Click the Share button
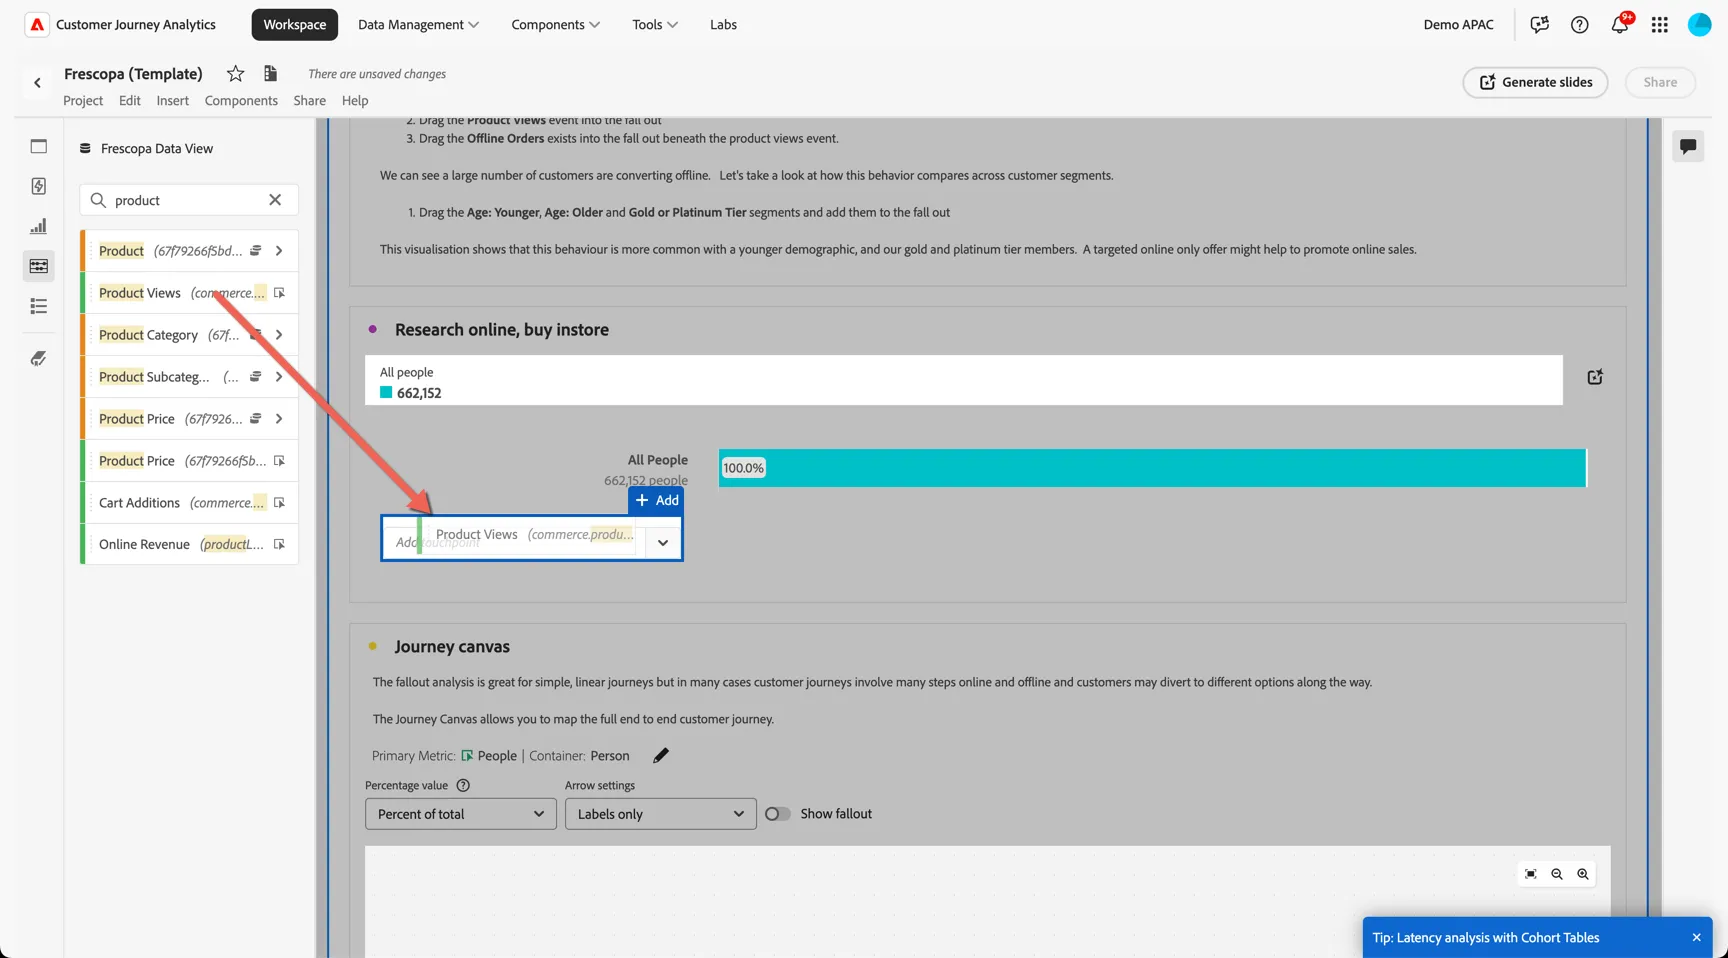Screen dimensions: 1728x958 click(1660, 82)
